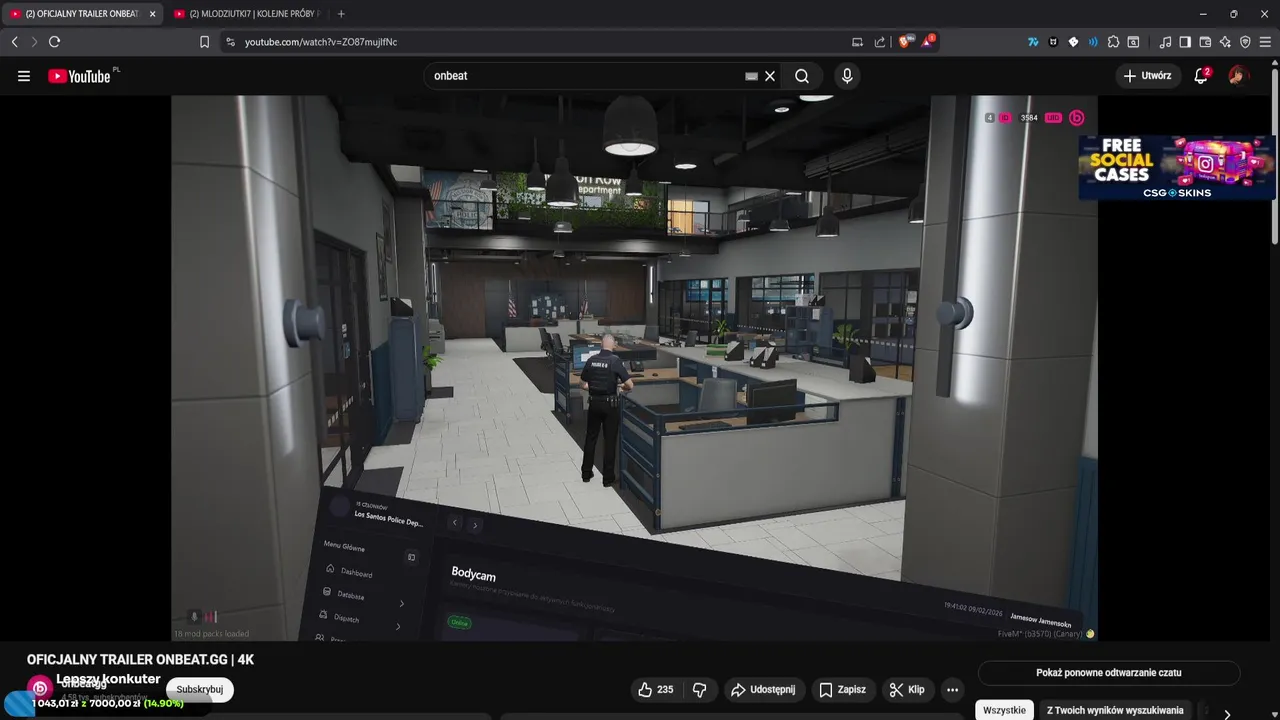Open YouTube notifications bell
The image size is (1280, 720).
coord(1201,76)
